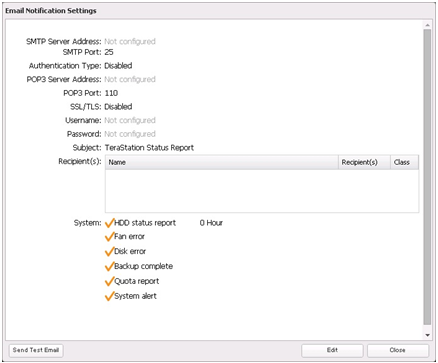
Task: Click the 'Email Notification Settings' title text
Action: click(51, 11)
